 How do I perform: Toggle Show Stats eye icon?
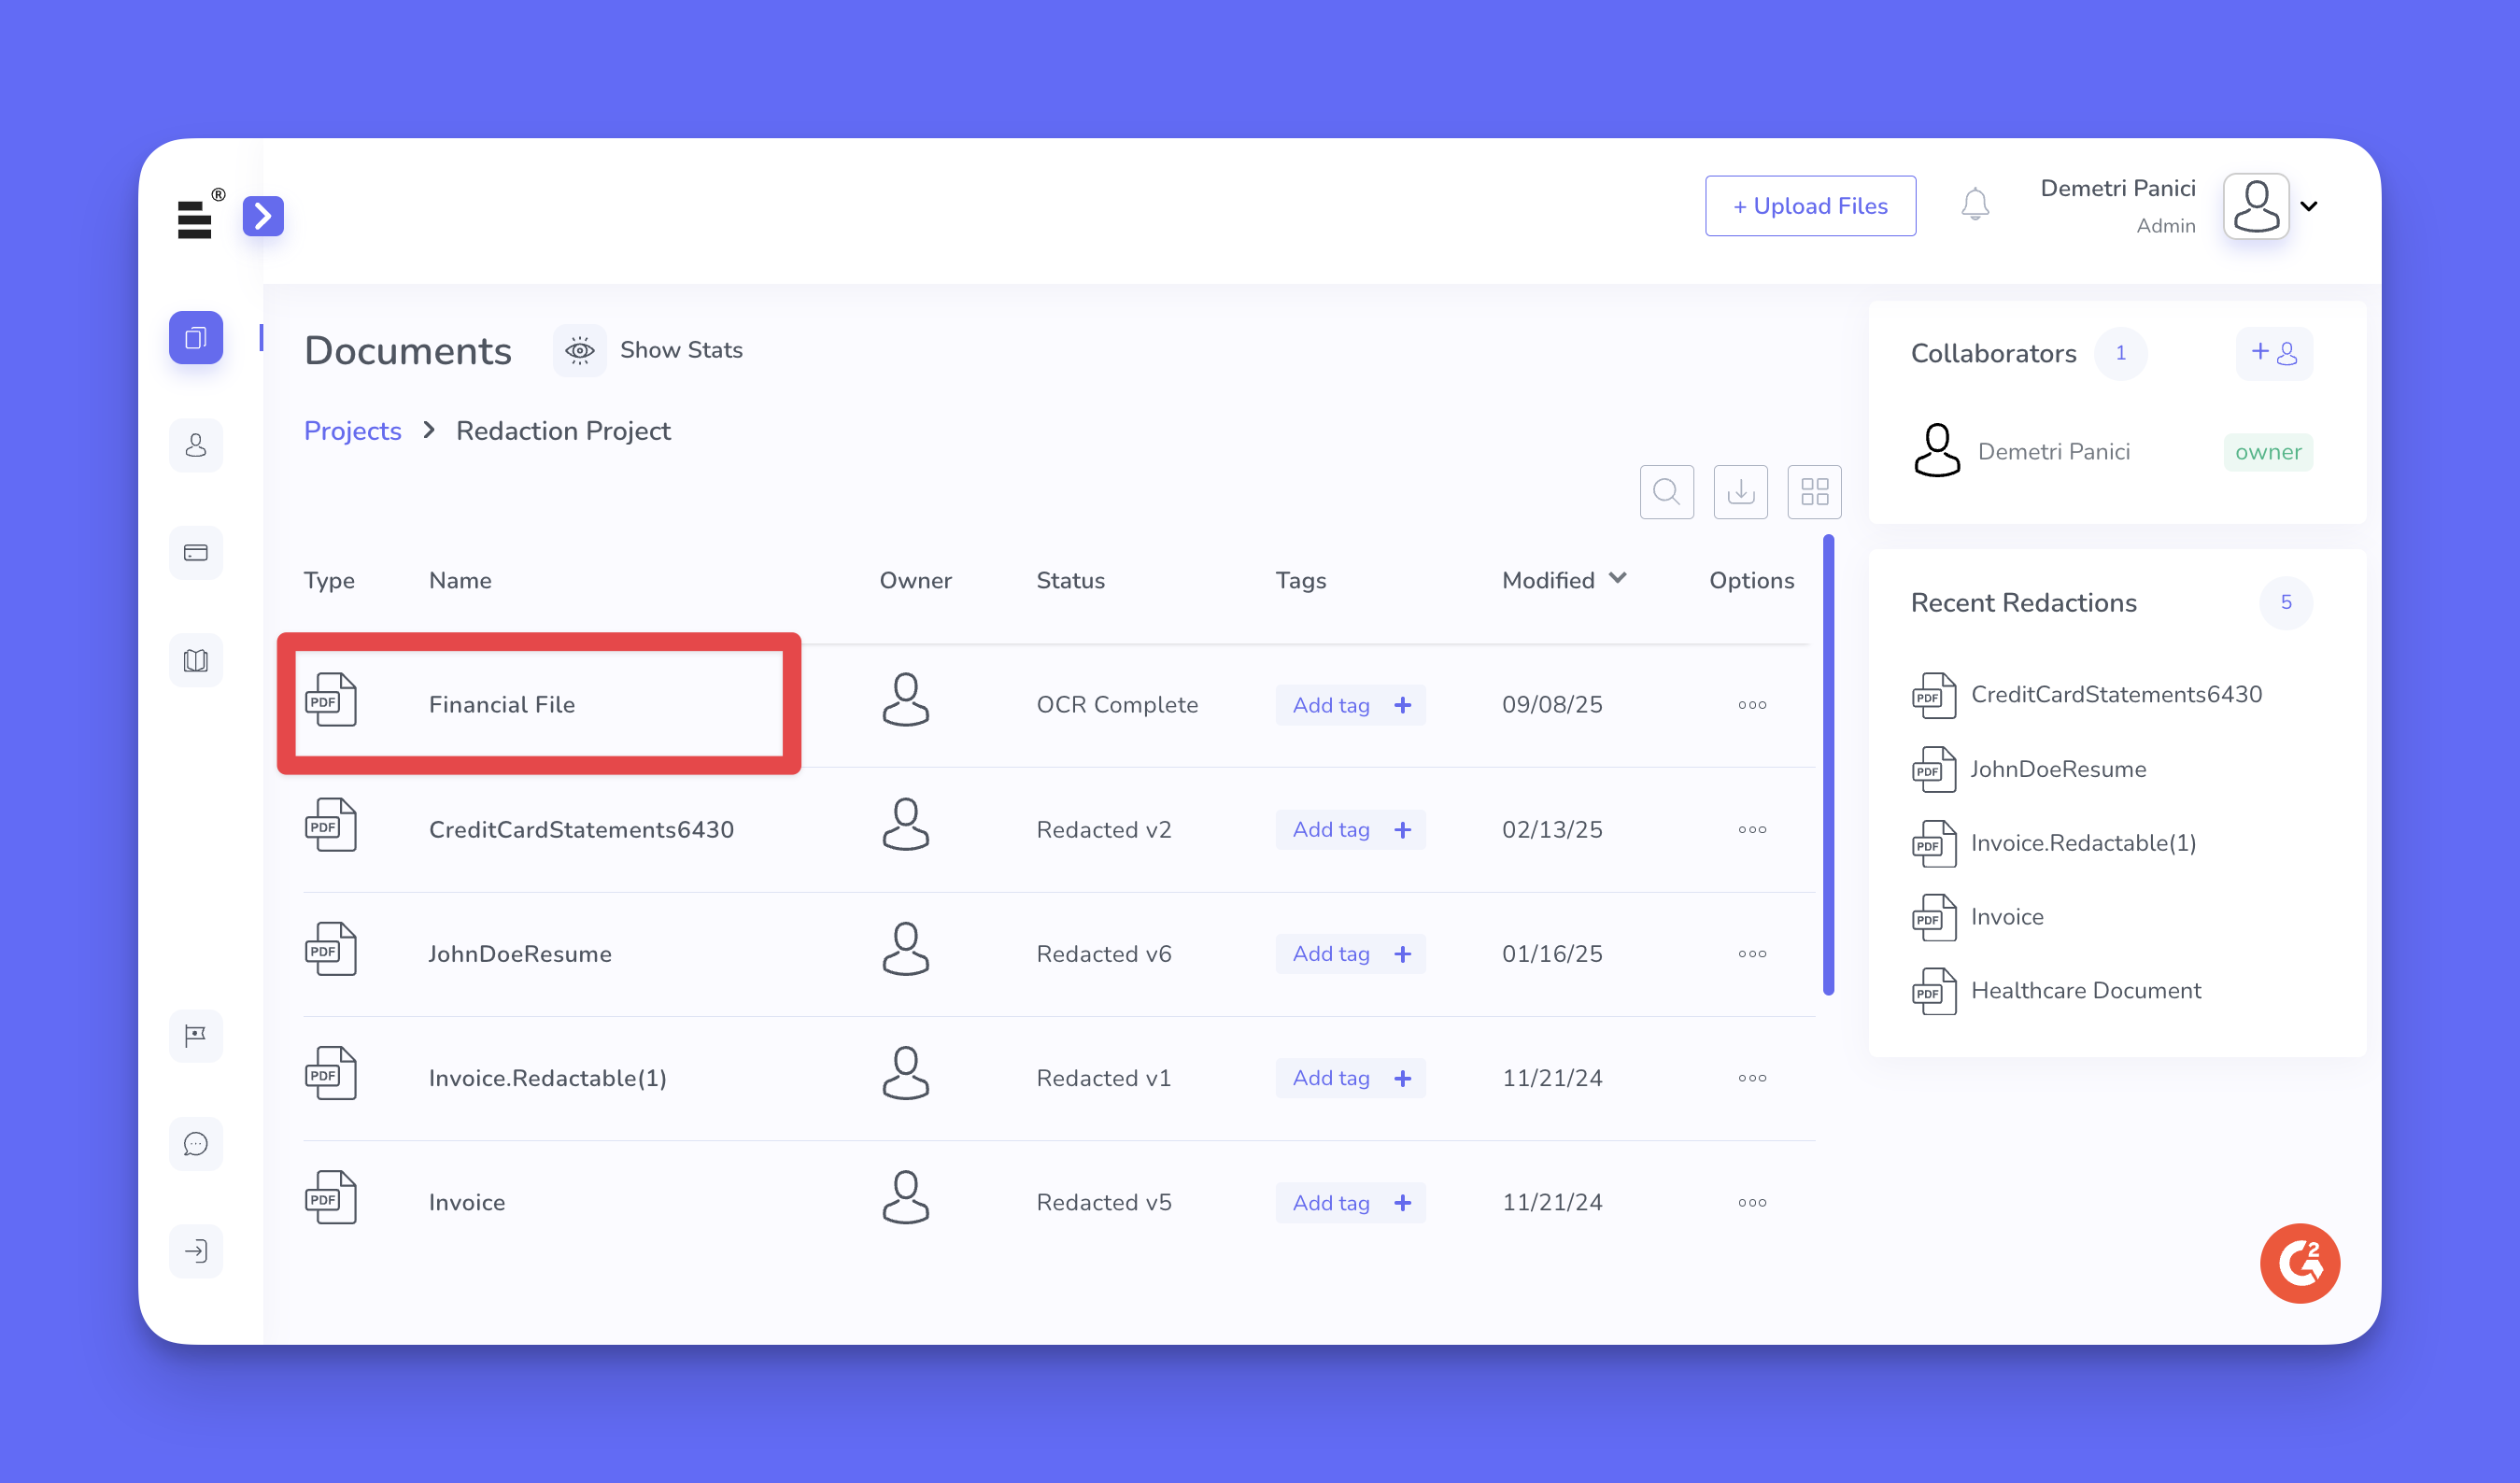(580, 350)
